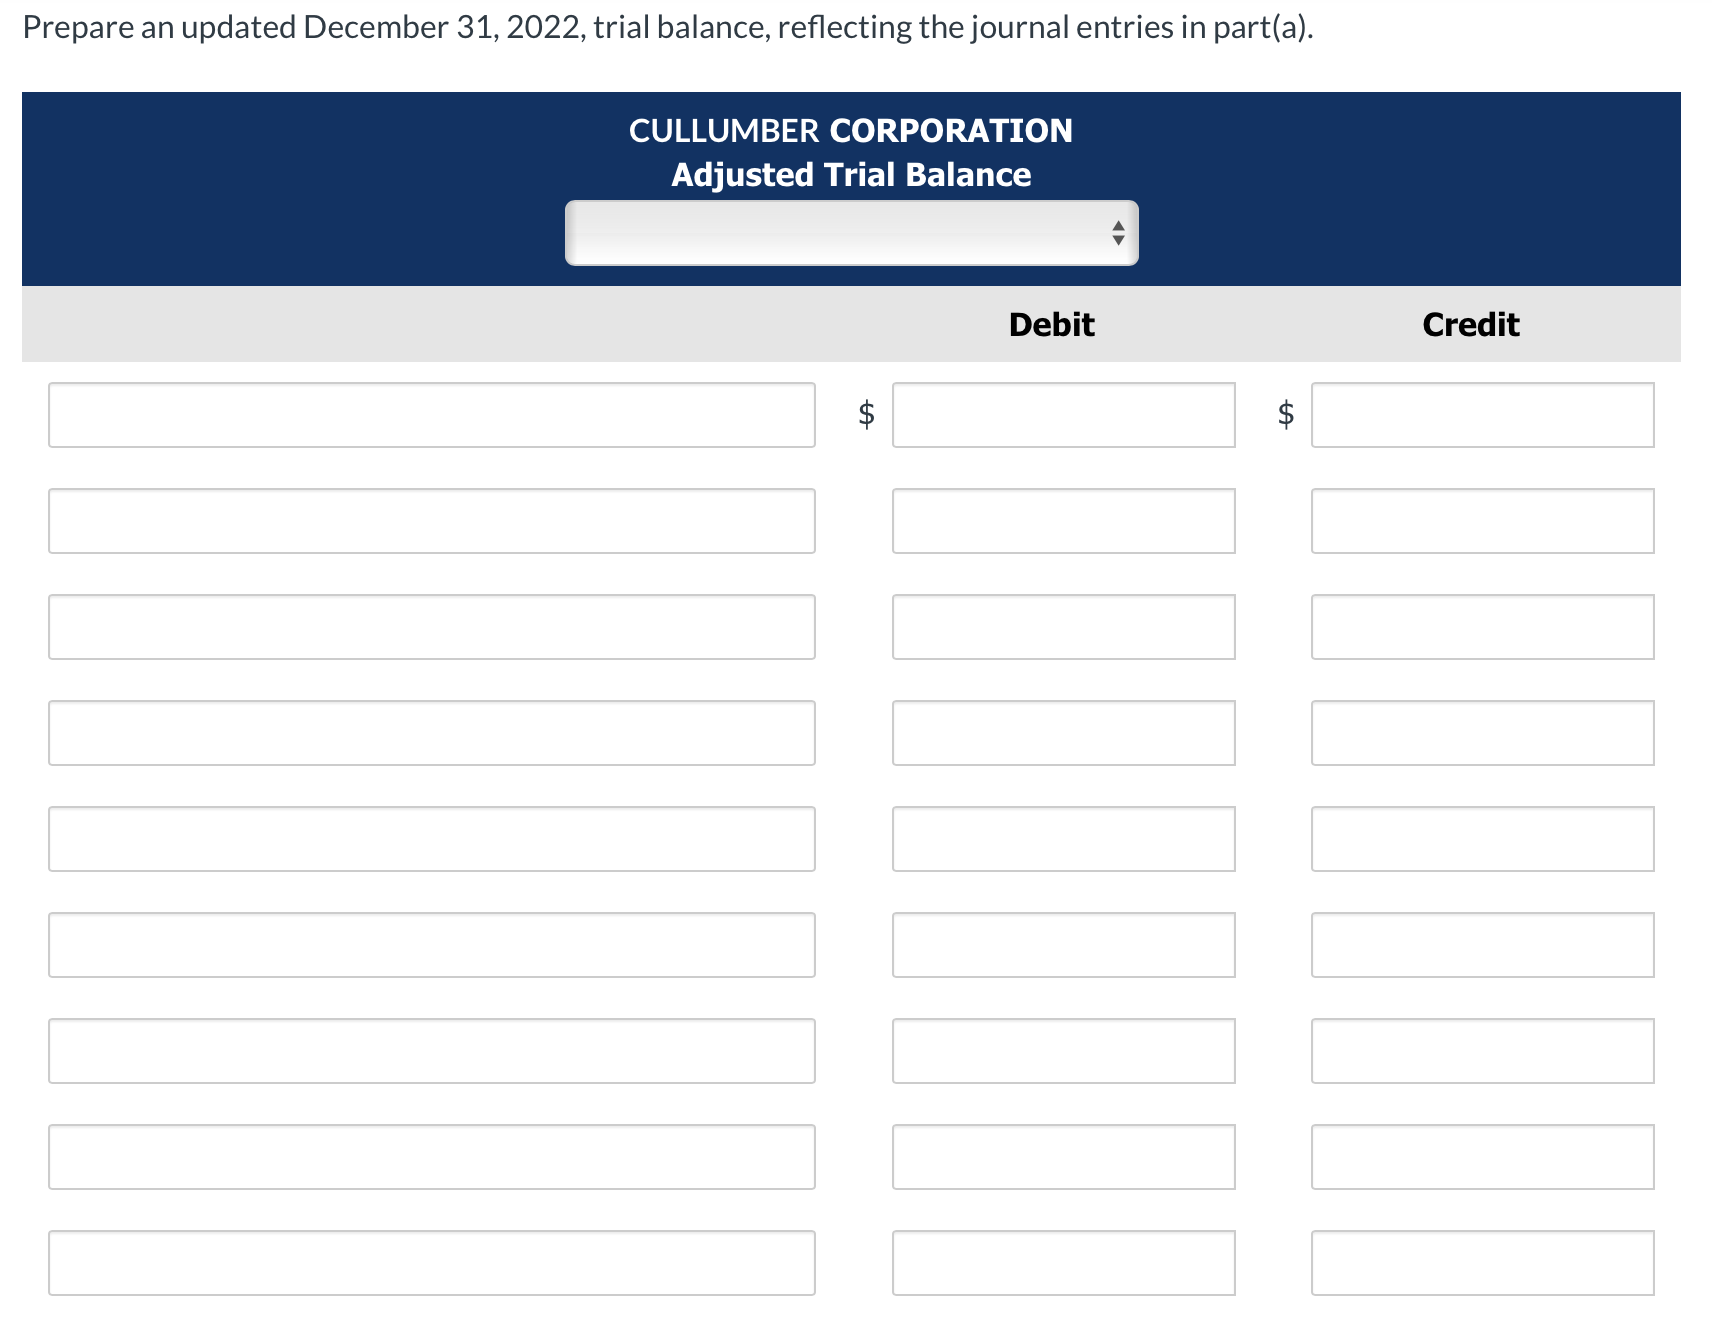Click the Debit field in row three
This screenshot has height=1326, width=1712.
click(x=1063, y=627)
